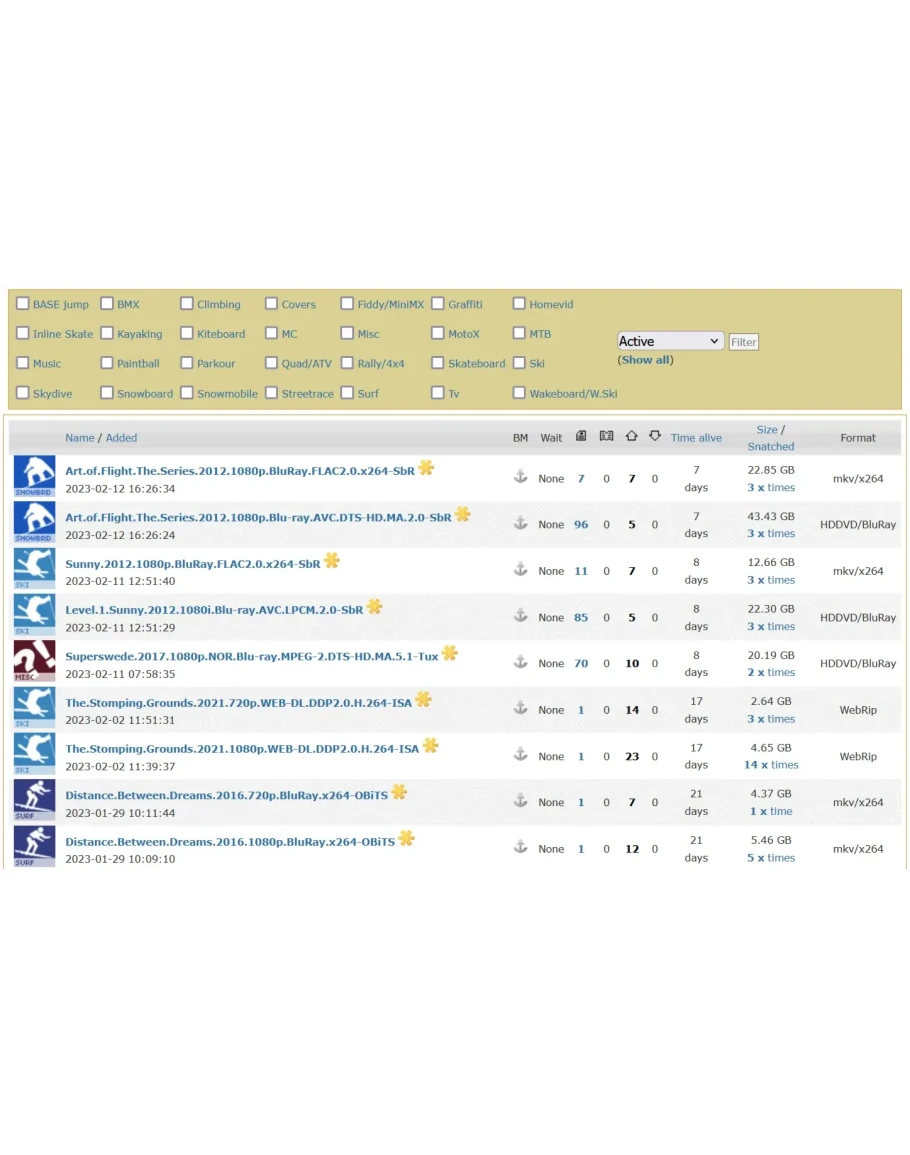
Task: Tick the Climbing checkbox
Action: [x=186, y=303]
